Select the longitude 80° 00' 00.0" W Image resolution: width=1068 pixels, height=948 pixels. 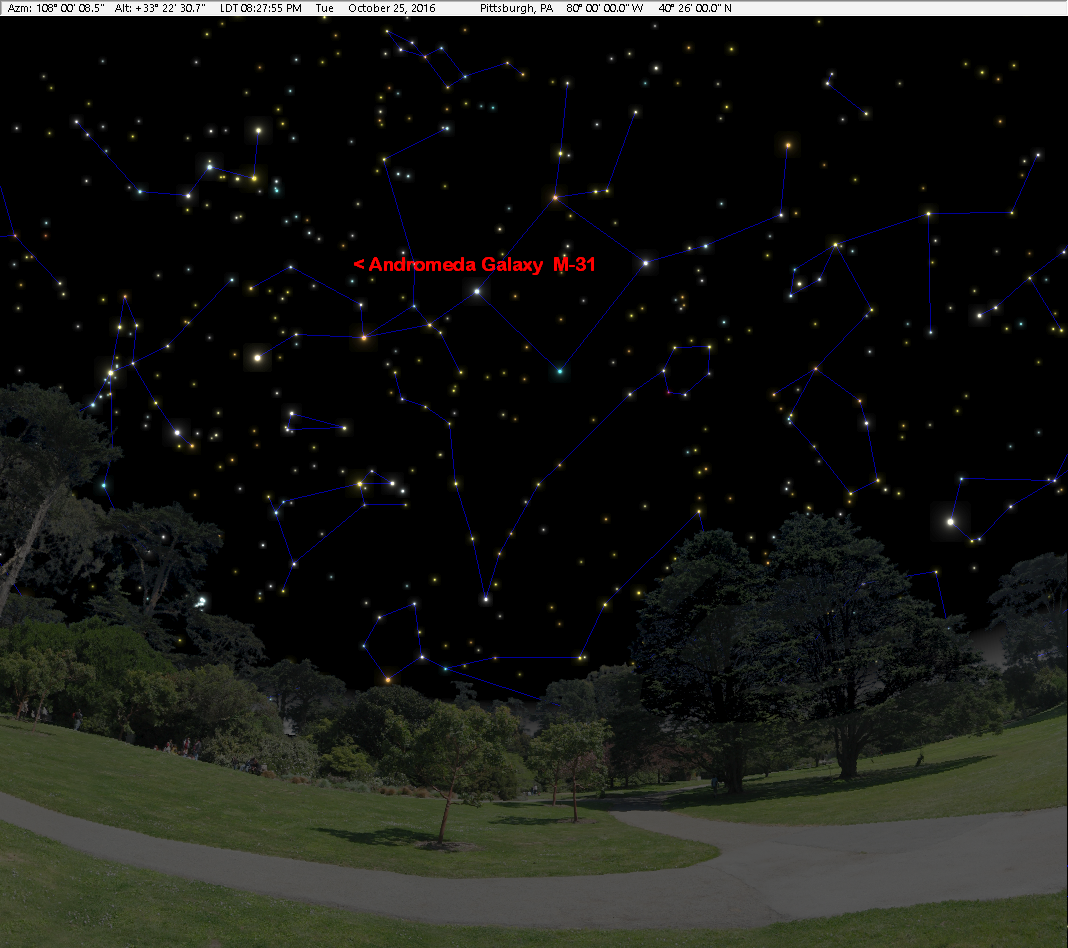(x=605, y=8)
